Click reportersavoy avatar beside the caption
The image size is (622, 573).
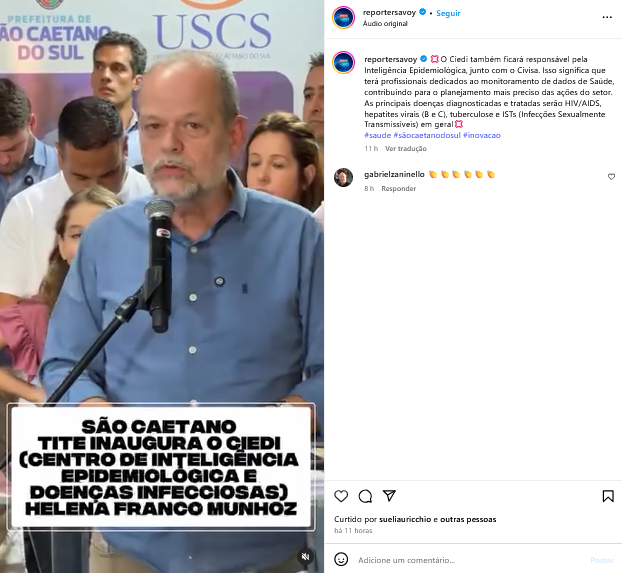pyautogui.click(x=344, y=62)
